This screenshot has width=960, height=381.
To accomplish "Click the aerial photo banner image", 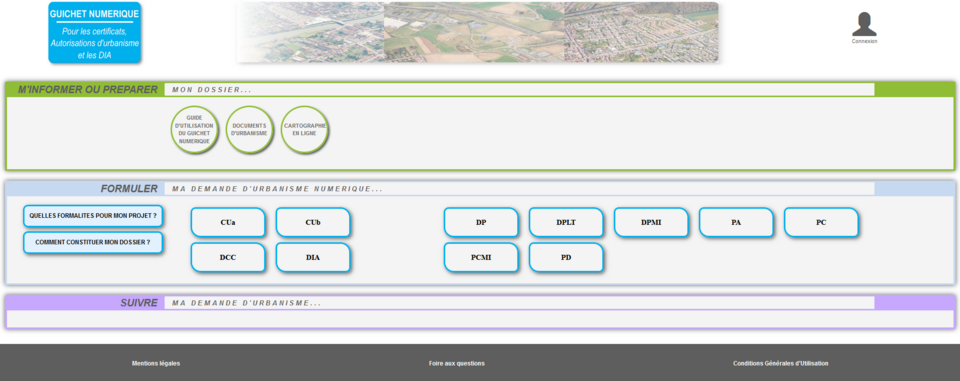I will [478, 32].
